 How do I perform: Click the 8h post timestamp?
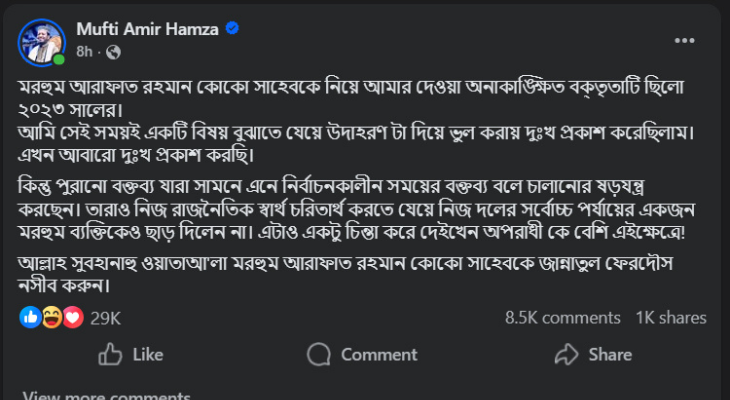pyautogui.click(x=85, y=51)
